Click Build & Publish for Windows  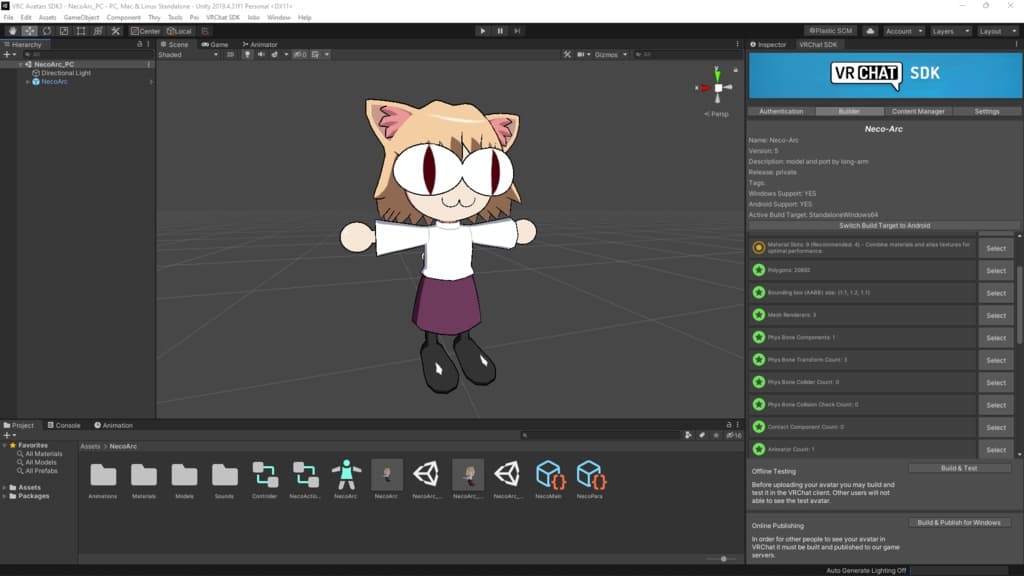(x=958, y=523)
